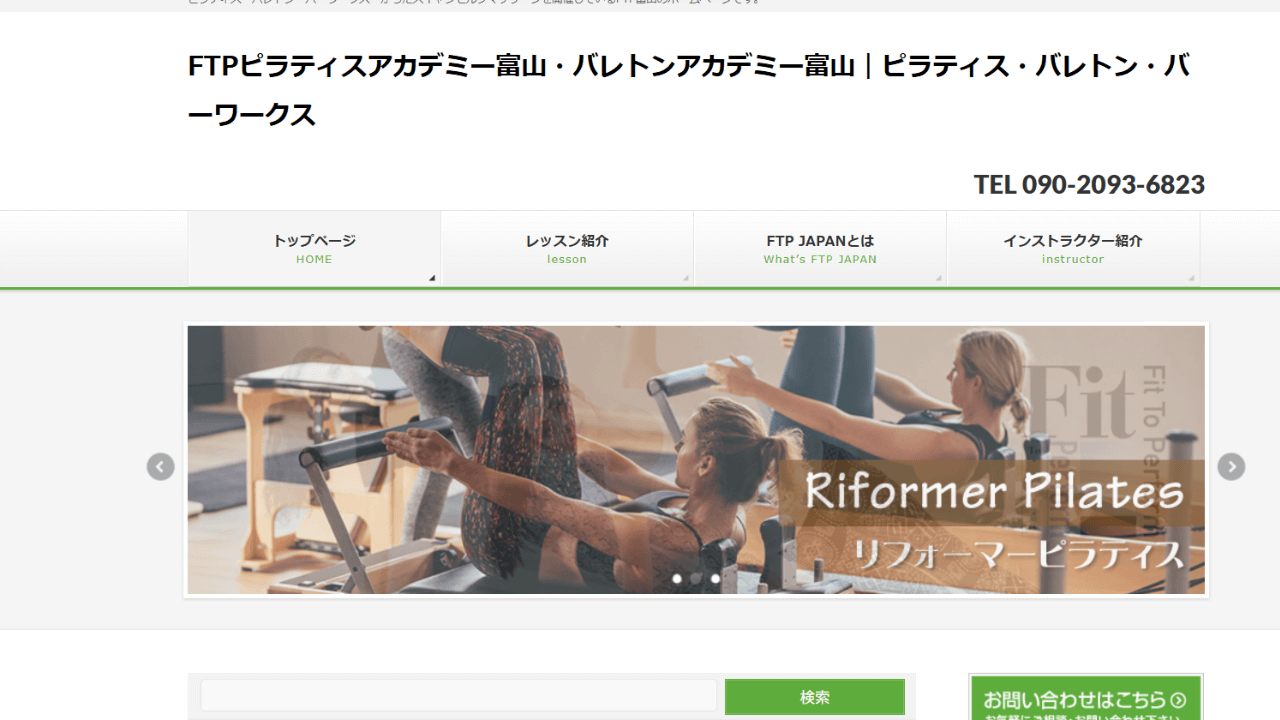Open the レッスン紹介 lesson menu item
Viewport: 1280px width, 720px height.
tap(567, 249)
